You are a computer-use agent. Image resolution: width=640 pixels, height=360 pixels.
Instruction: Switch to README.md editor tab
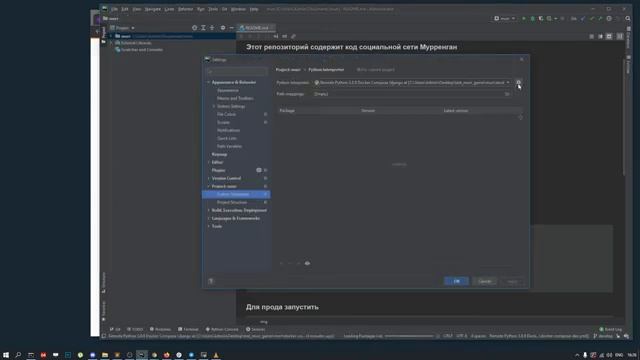pyautogui.click(x=257, y=28)
